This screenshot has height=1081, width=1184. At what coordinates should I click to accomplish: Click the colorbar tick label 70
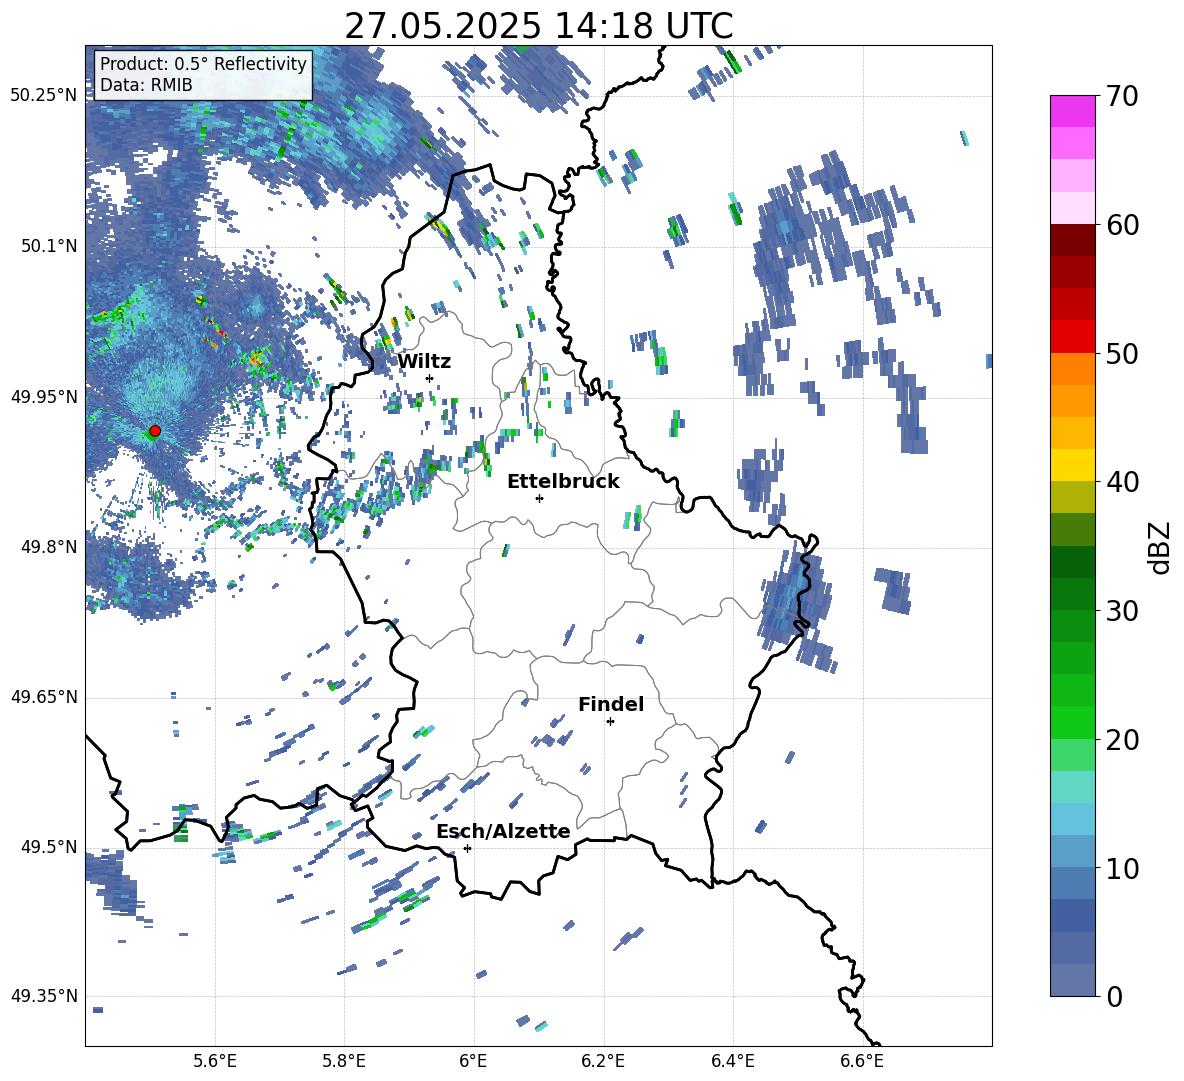(1122, 96)
